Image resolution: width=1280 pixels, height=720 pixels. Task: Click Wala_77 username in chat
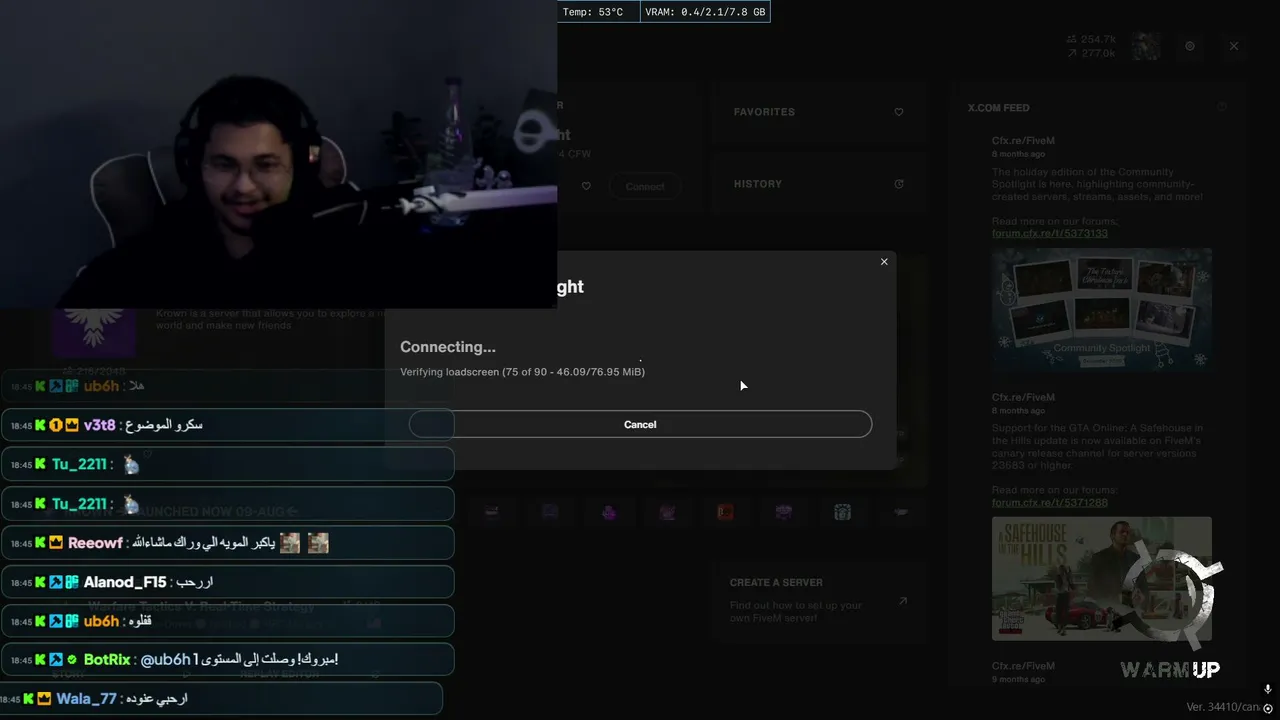[86, 699]
